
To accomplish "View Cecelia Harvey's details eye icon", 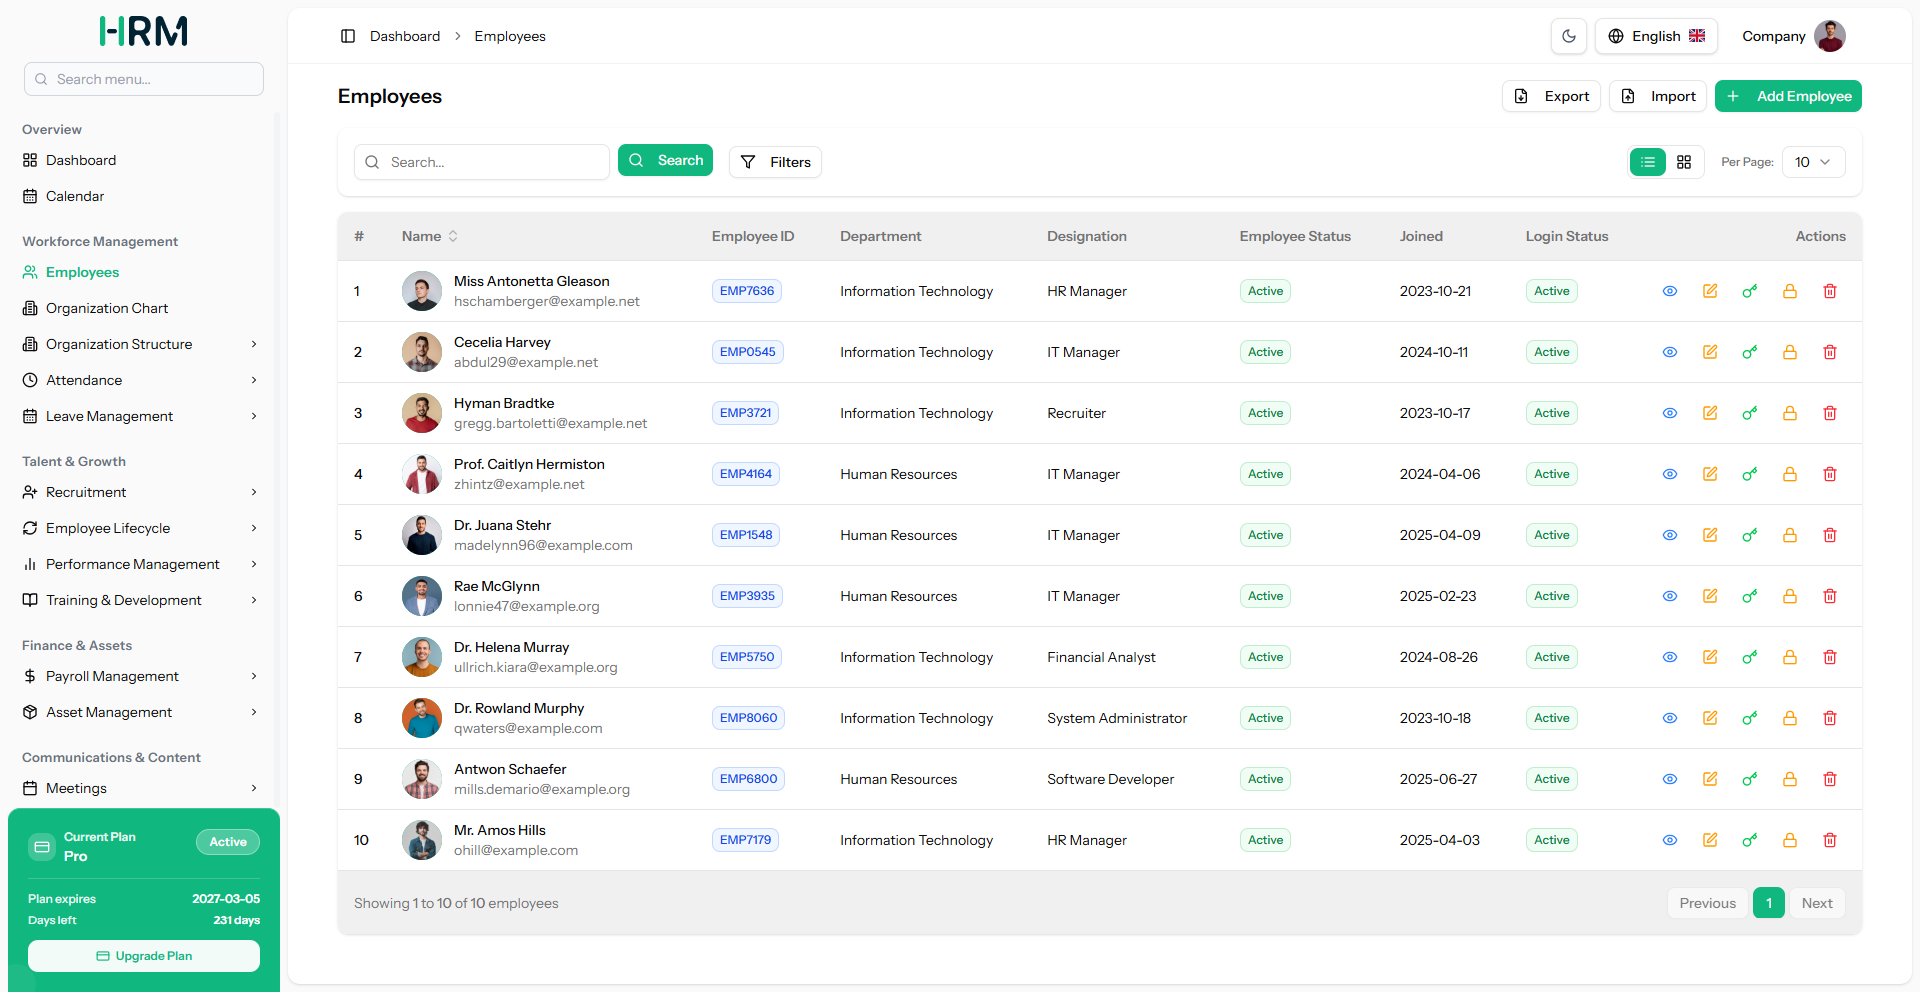I will tap(1670, 352).
